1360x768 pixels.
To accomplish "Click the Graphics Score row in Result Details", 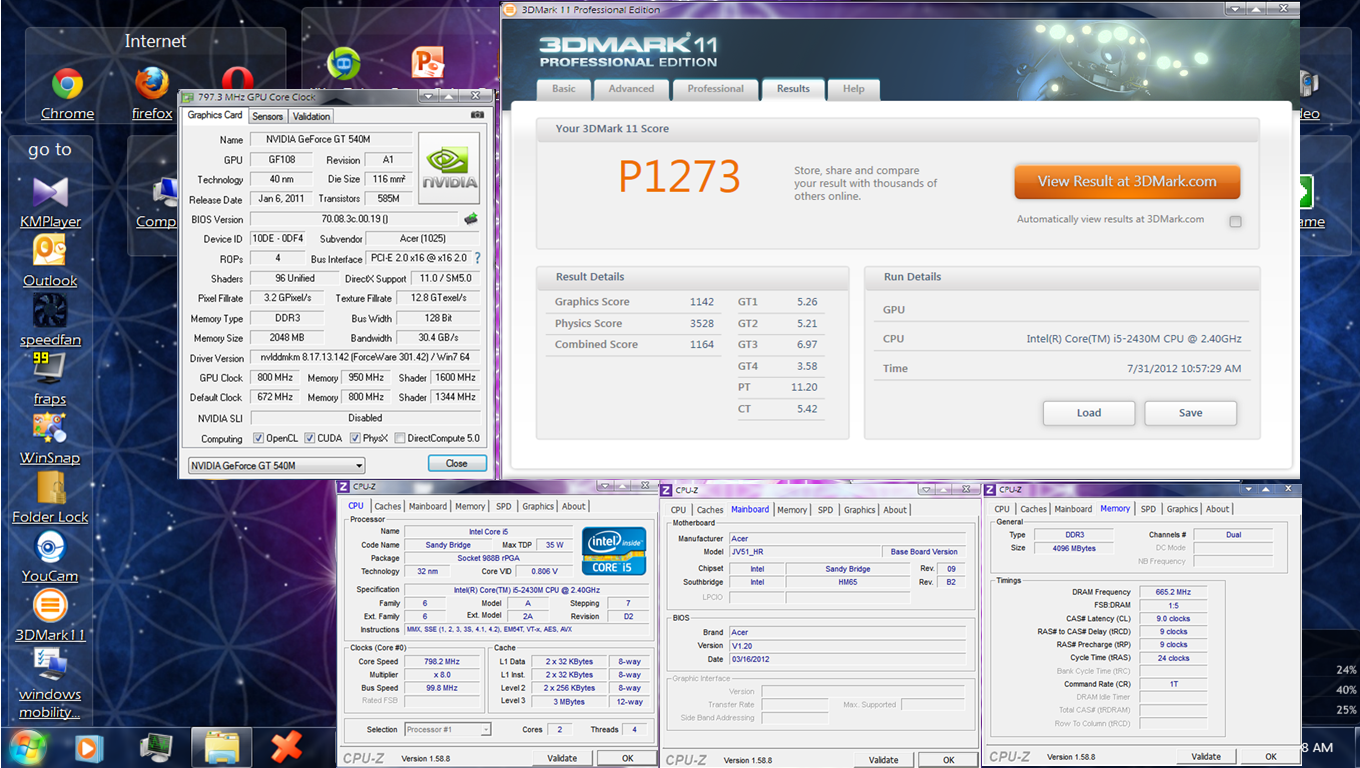I will click(x=634, y=302).
